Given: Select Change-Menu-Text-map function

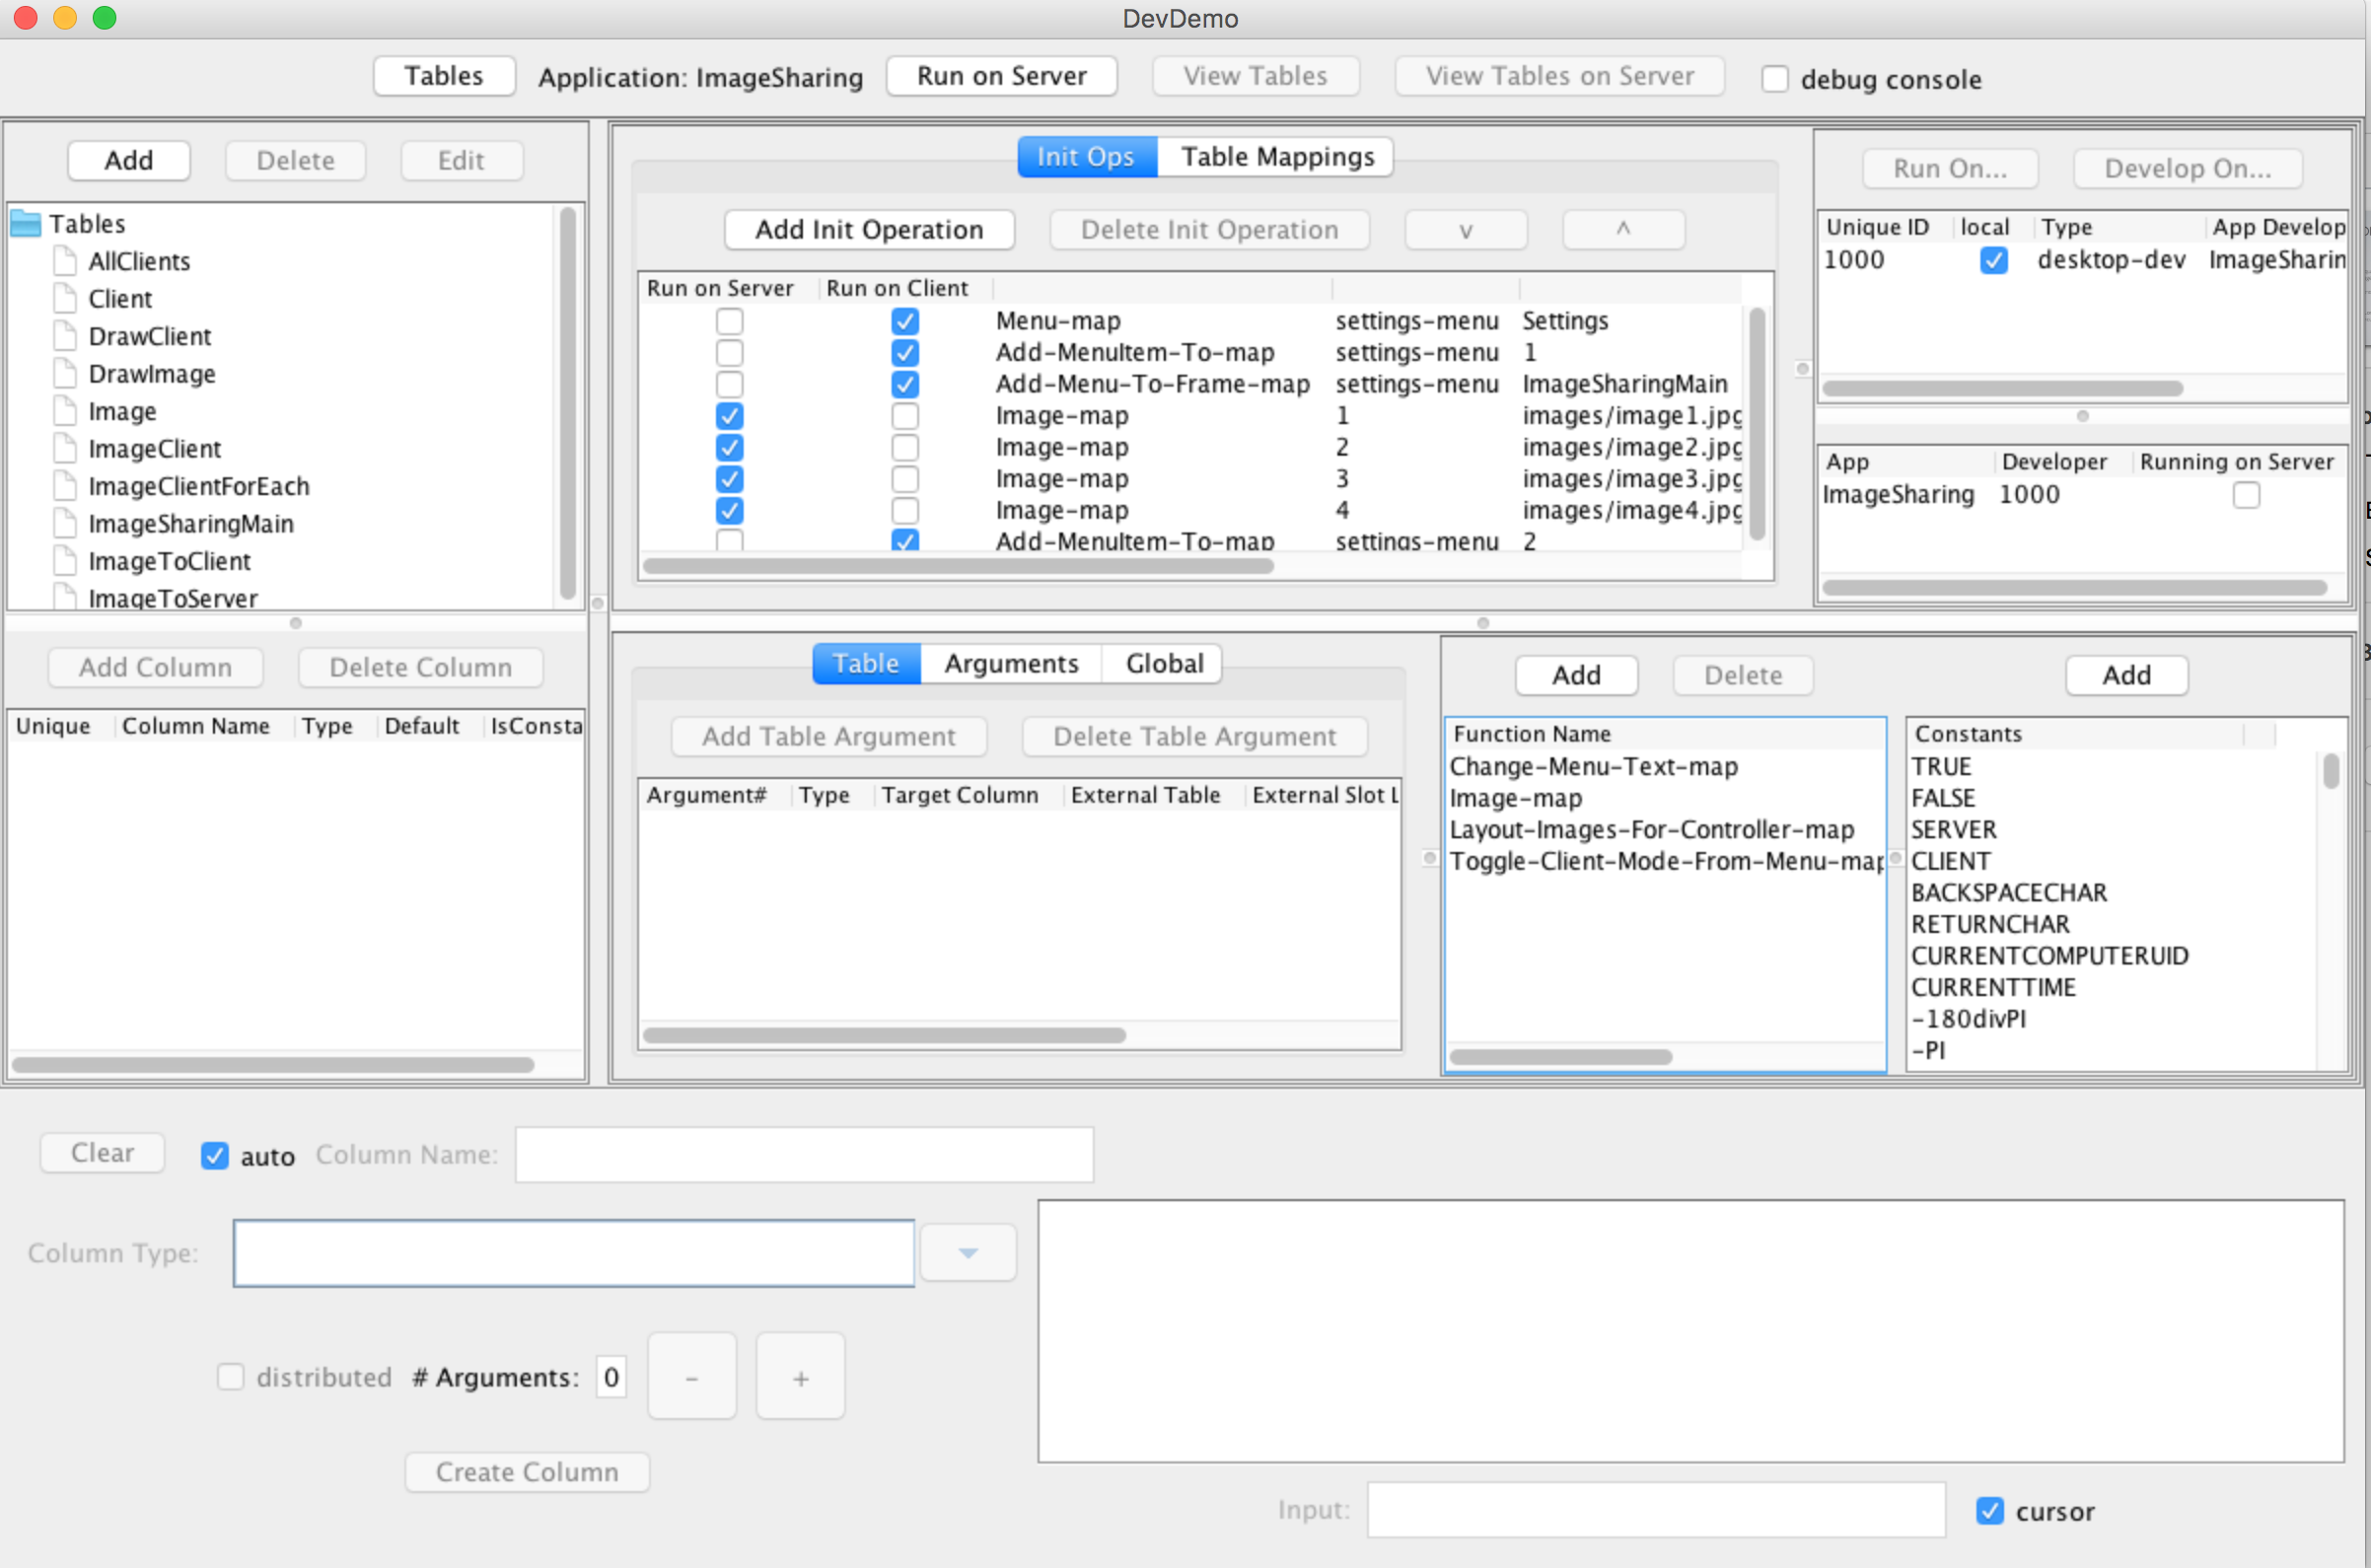Looking at the screenshot, I should pos(1594,767).
